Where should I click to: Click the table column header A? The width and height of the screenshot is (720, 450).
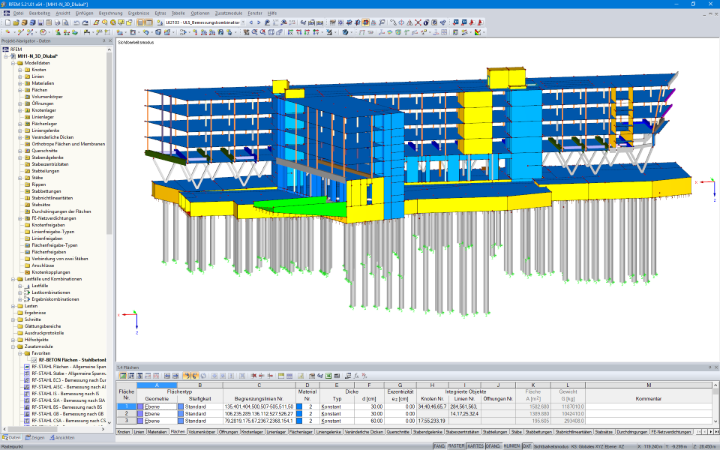pos(157,385)
